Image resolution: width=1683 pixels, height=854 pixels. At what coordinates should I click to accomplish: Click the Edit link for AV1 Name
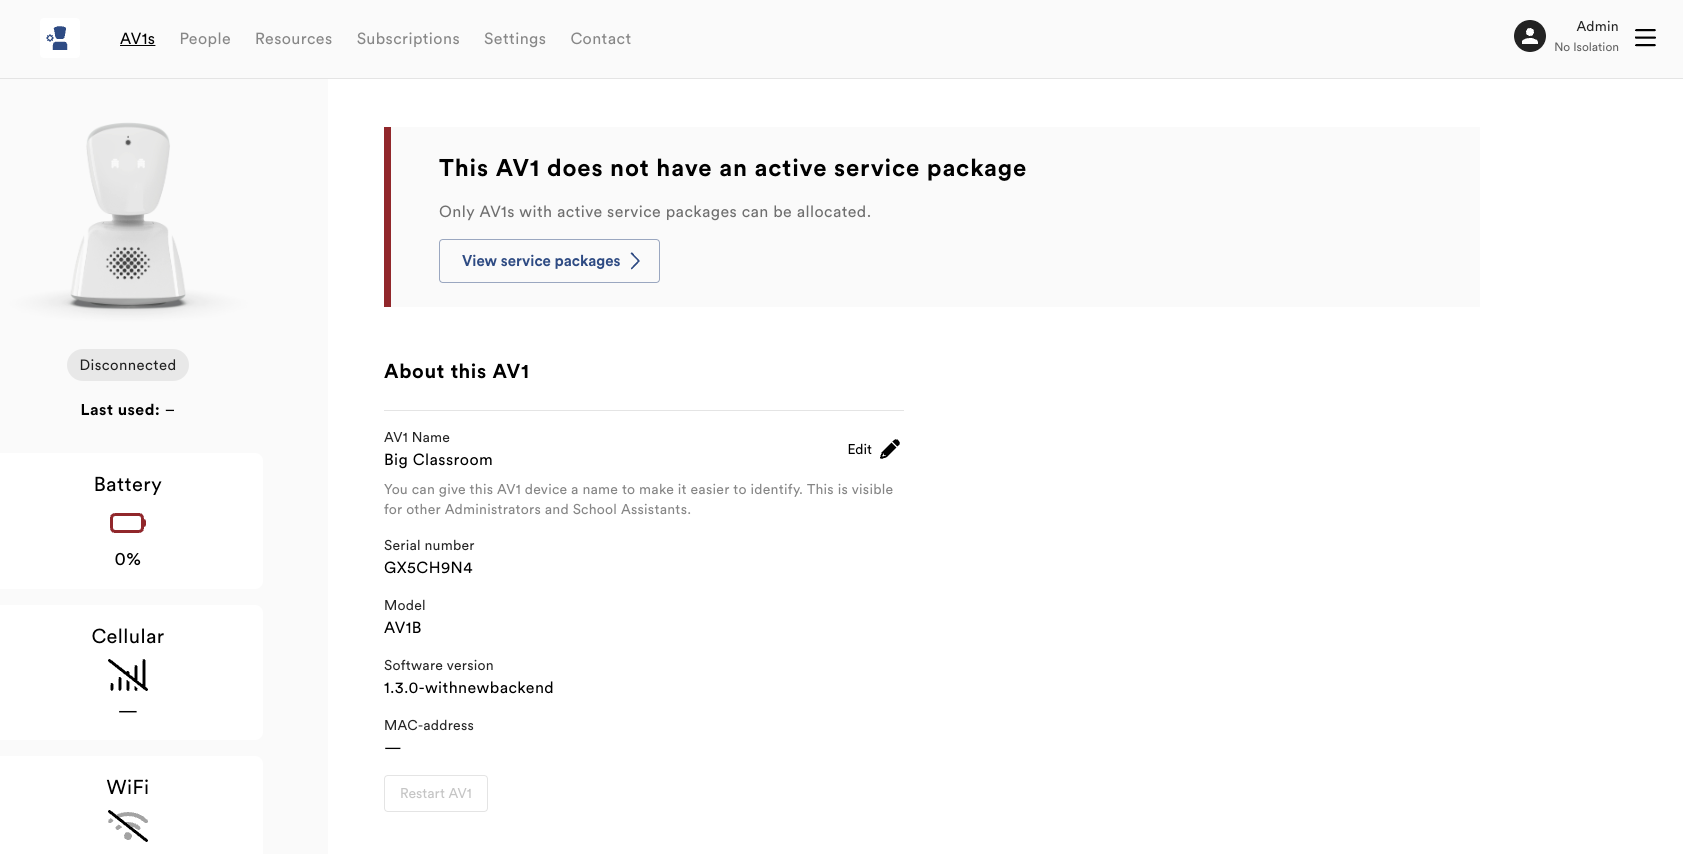pyautogui.click(x=860, y=450)
